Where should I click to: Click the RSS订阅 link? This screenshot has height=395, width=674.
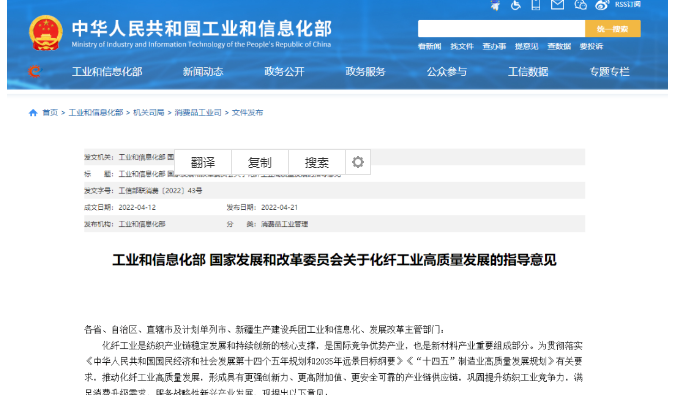(628, 4)
